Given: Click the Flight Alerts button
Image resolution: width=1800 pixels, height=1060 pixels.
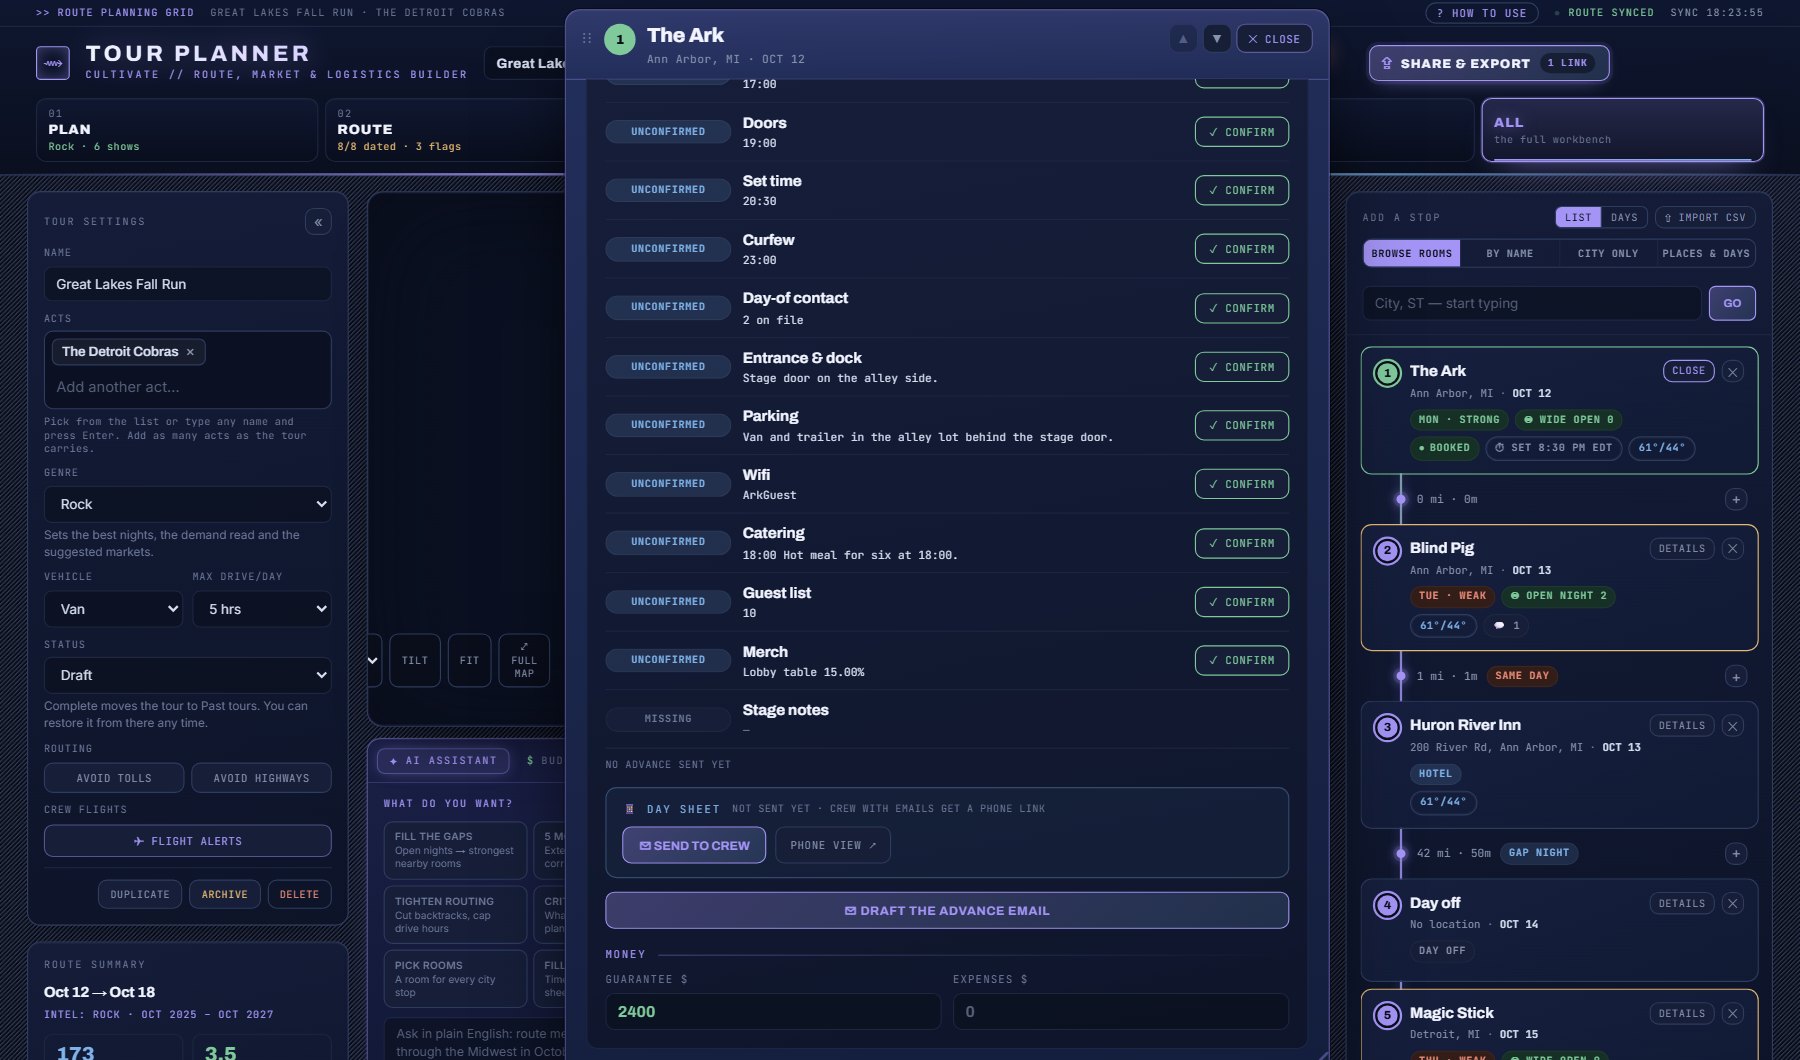Looking at the screenshot, I should [x=187, y=841].
